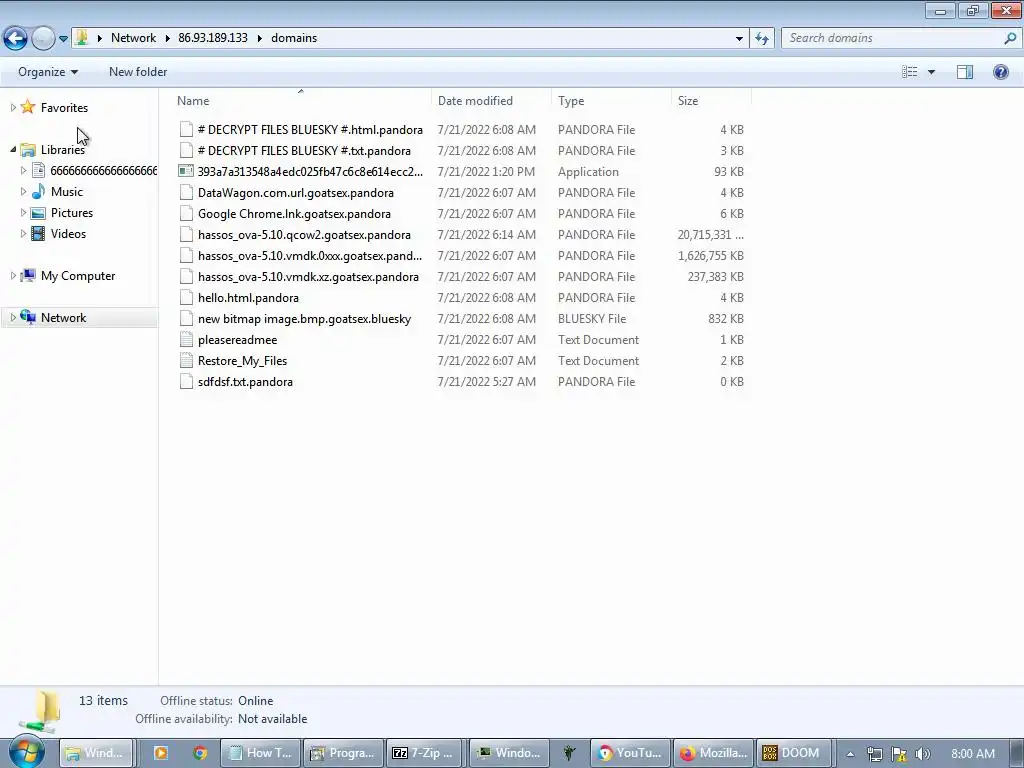Switch to YouTu... Chrome taskbar window

coord(631,753)
